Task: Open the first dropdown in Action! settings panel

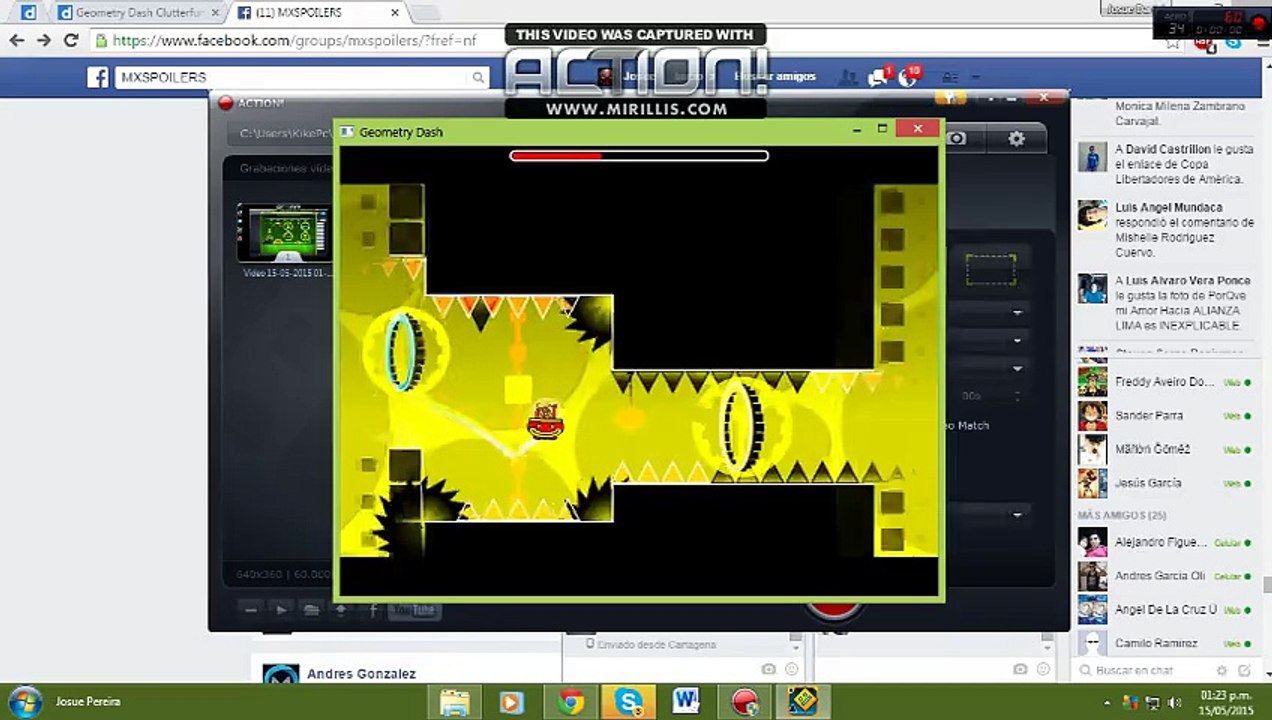Action: 1017,313
